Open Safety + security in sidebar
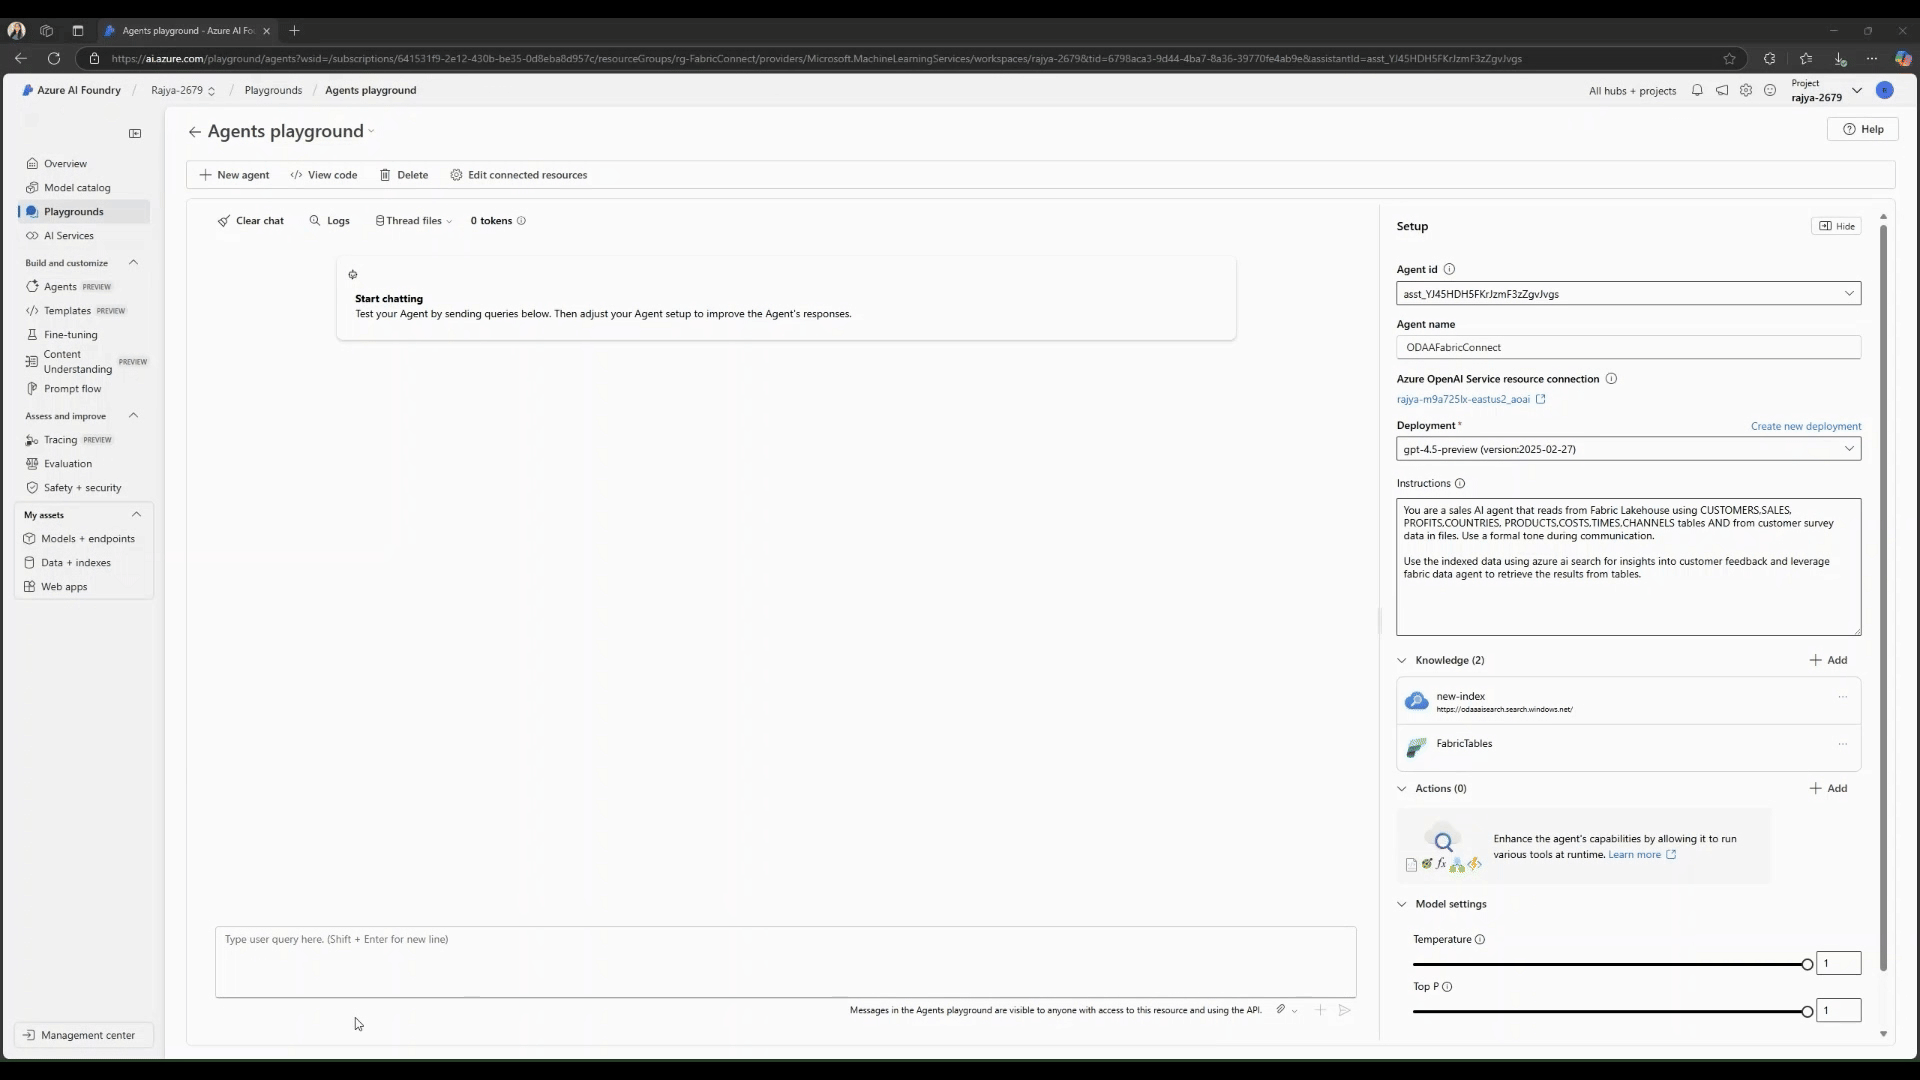 (x=83, y=488)
